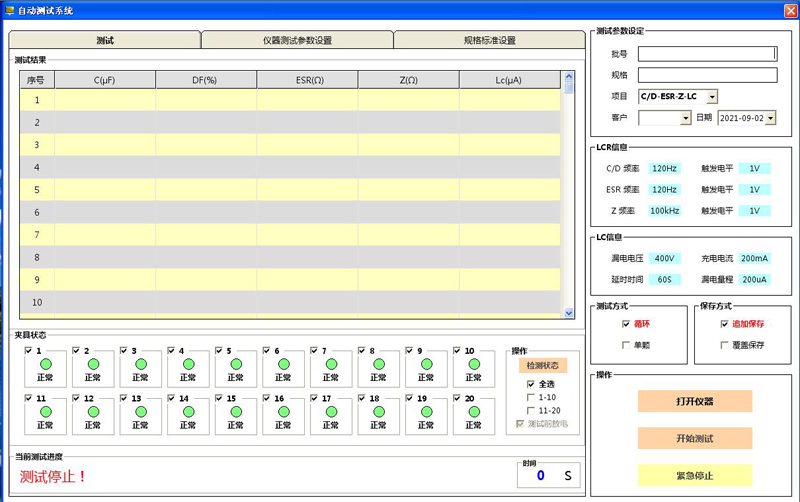Click the green indicator for fixture 11

(x=44, y=411)
